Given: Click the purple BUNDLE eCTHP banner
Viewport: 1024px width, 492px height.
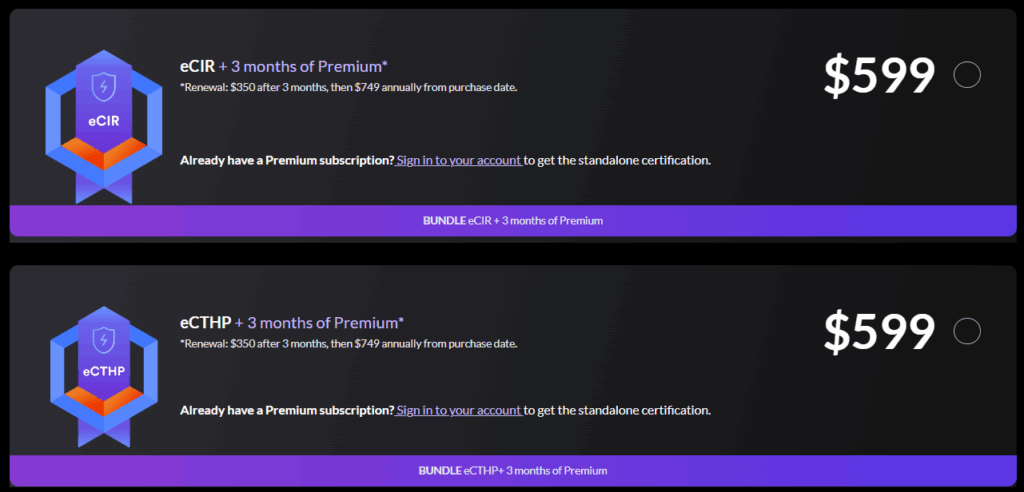Looking at the screenshot, I should coord(512,470).
